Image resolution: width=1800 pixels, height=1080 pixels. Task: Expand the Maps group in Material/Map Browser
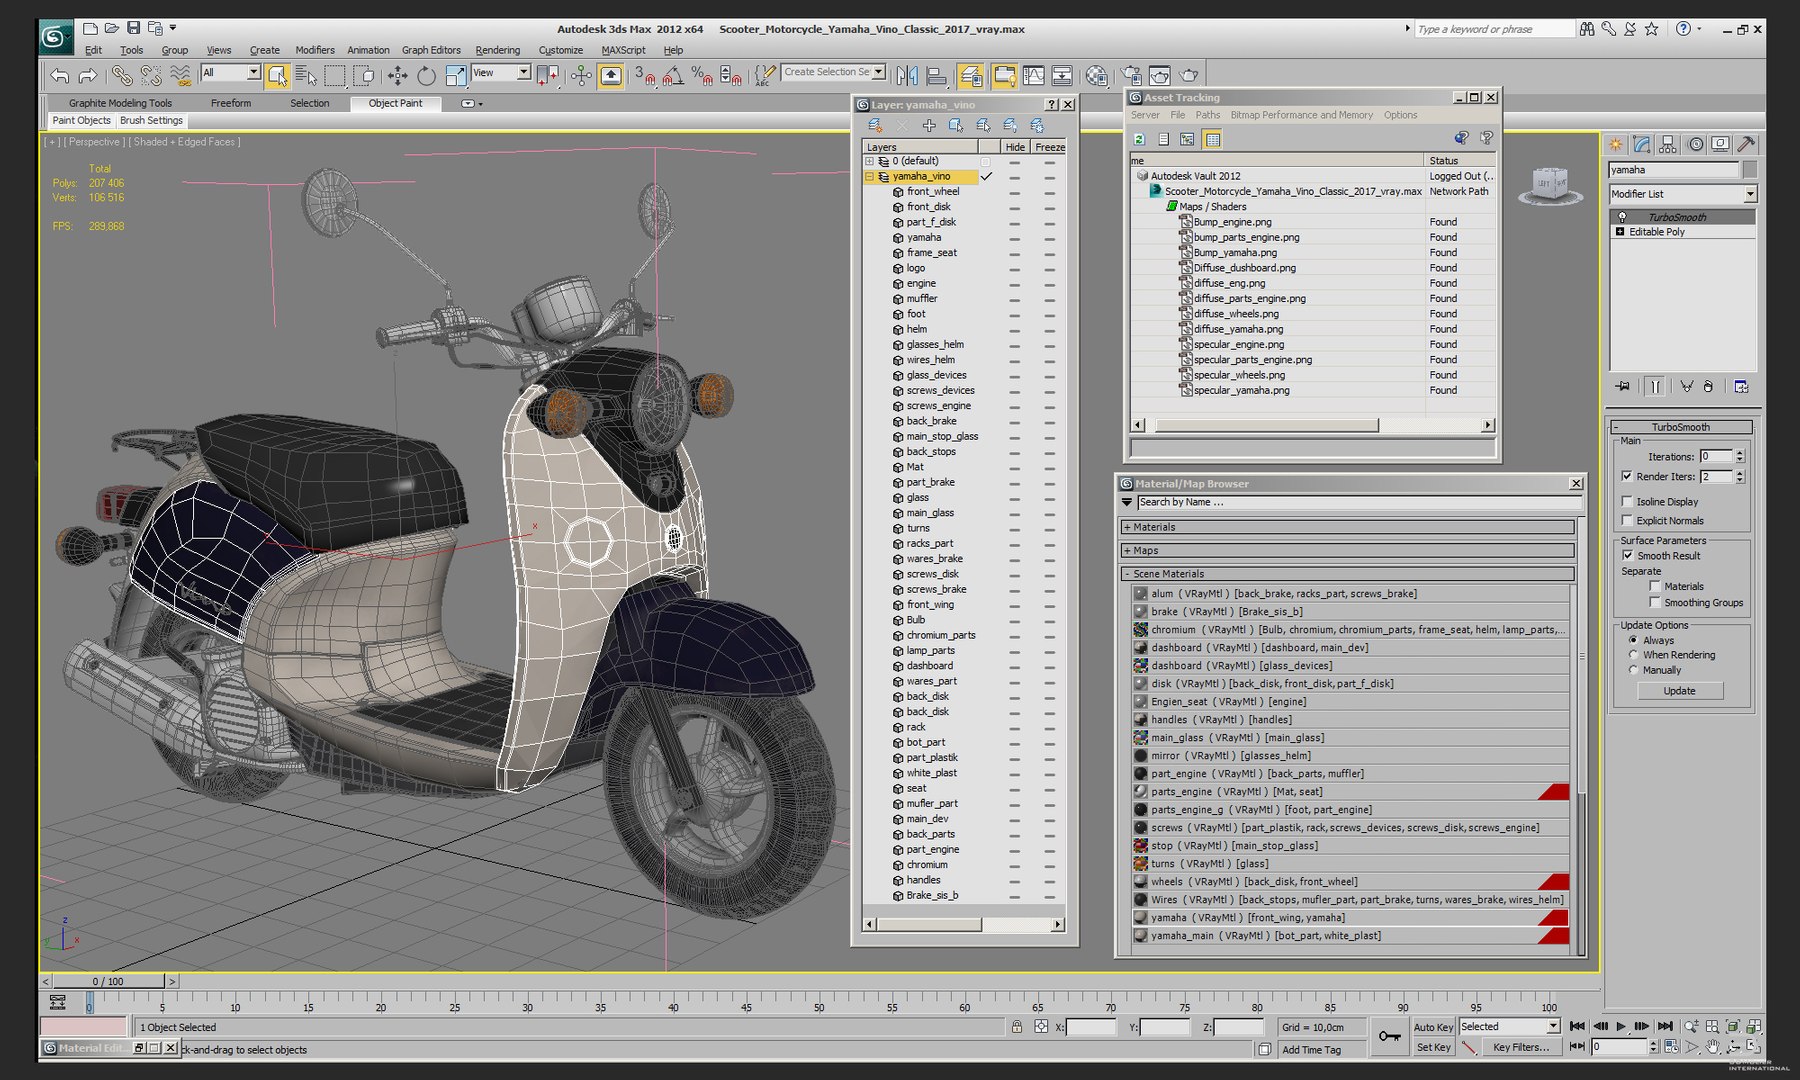(x=1348, y=551)
